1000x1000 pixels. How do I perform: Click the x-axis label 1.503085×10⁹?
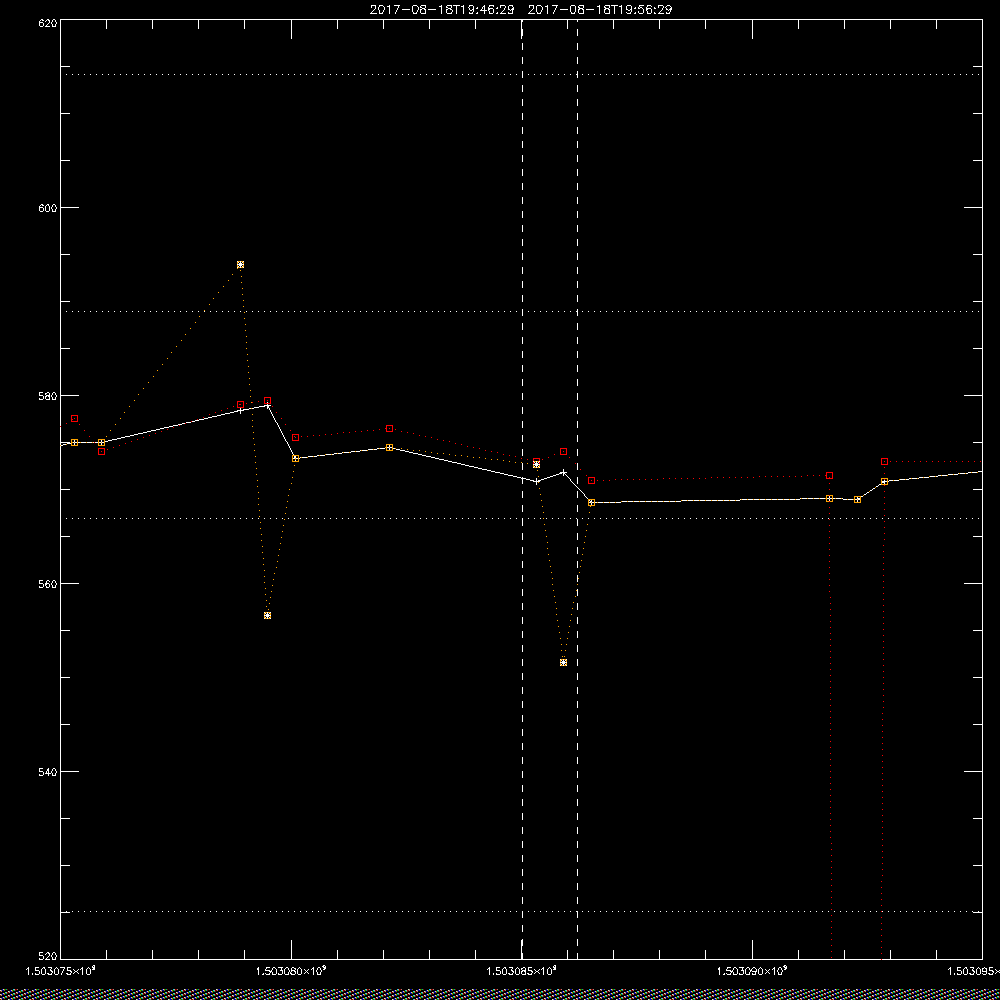click(522, 971)
